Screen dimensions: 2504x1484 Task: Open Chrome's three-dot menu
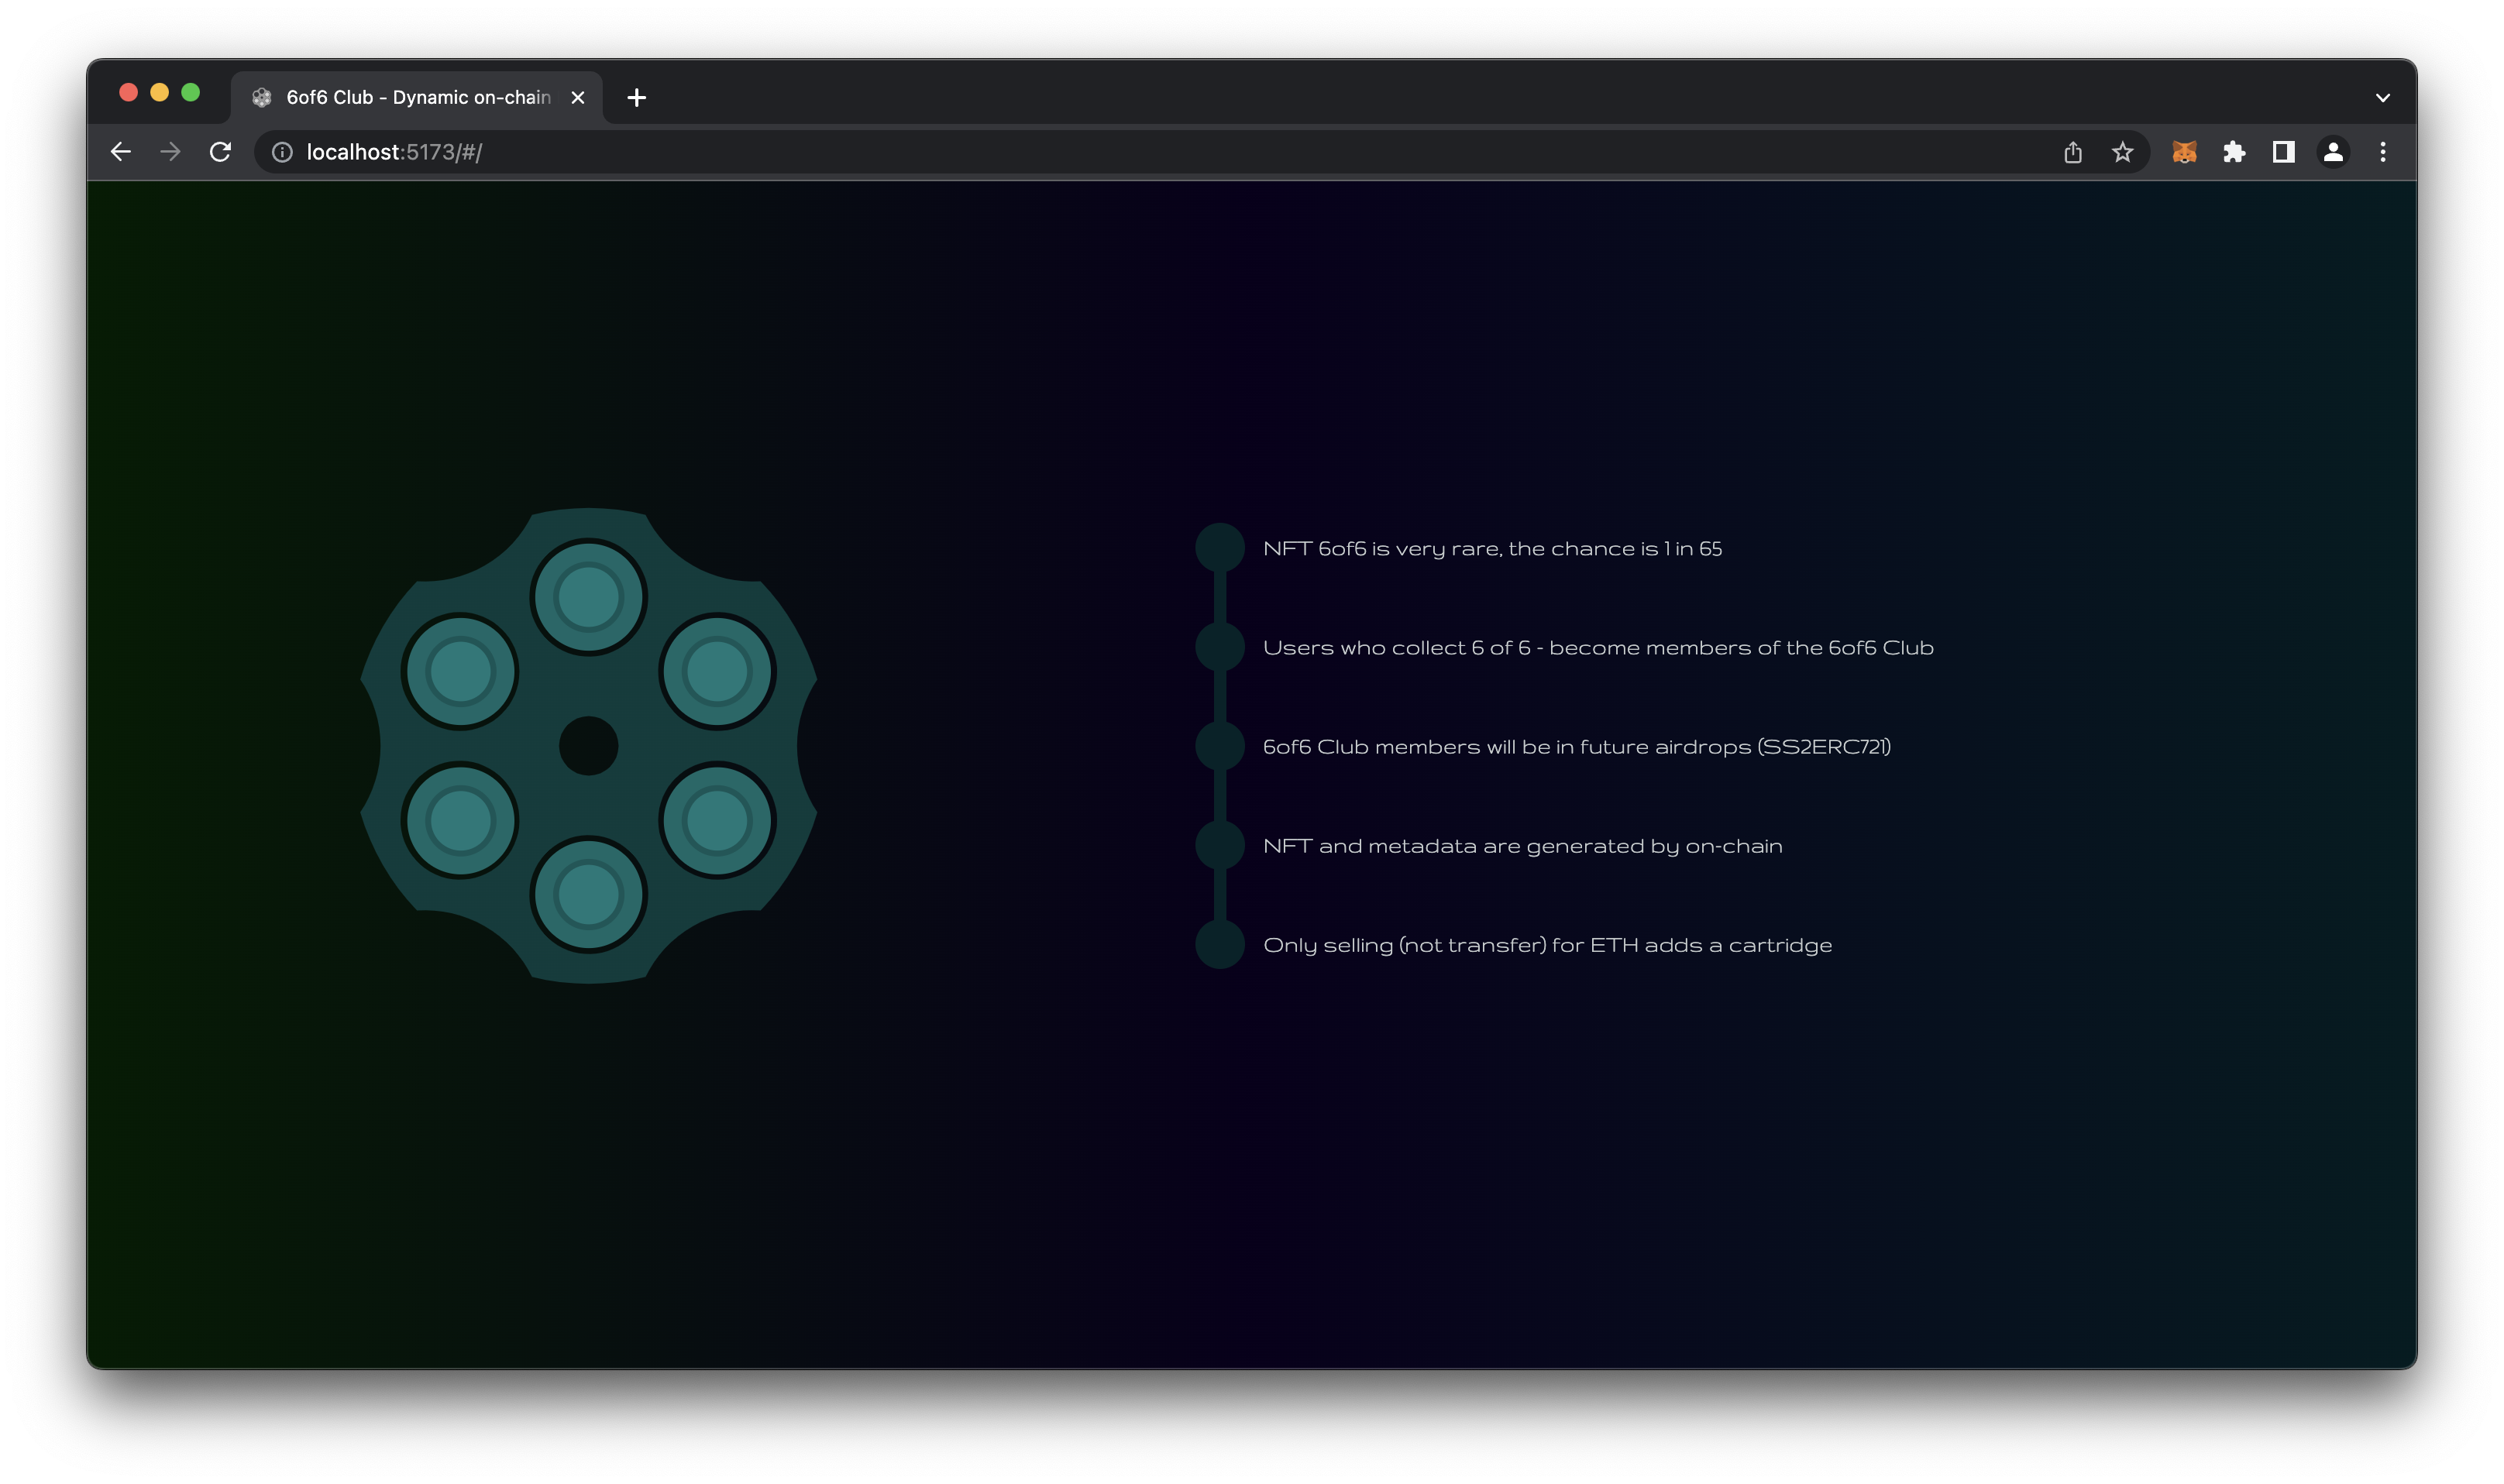(2383, 152)
